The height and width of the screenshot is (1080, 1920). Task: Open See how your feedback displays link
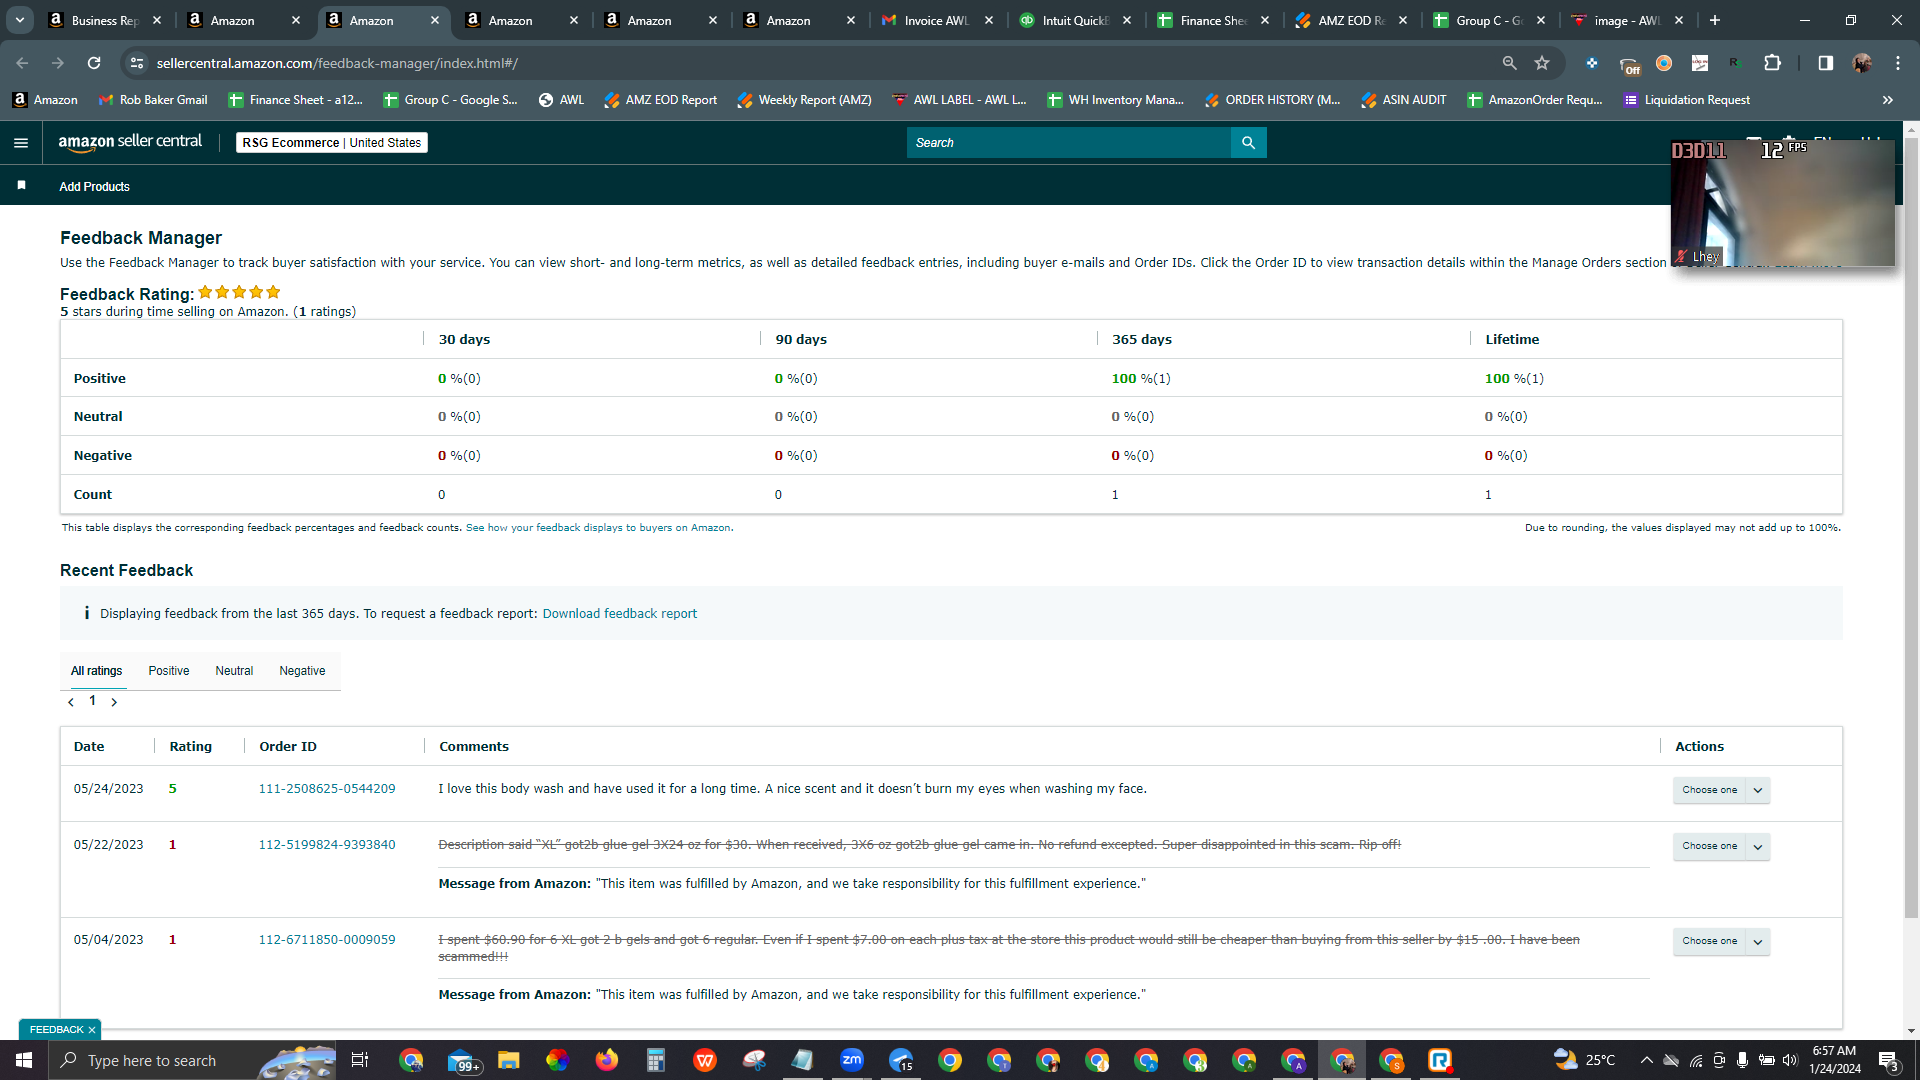coord(598,528)
